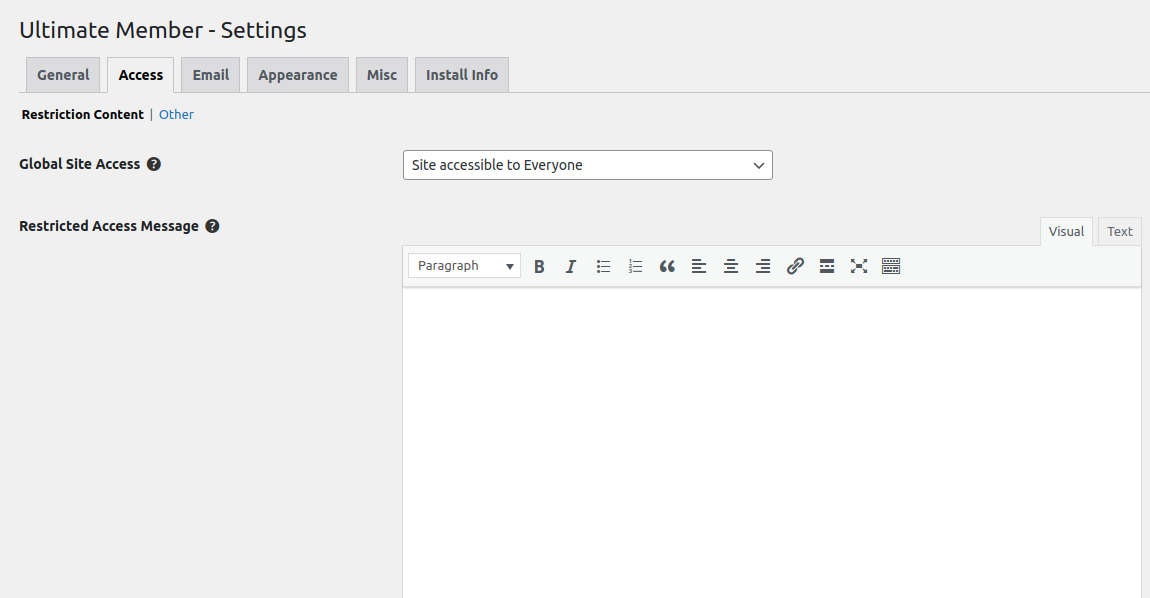Open the Other access subsection

(x=176, y=114)
